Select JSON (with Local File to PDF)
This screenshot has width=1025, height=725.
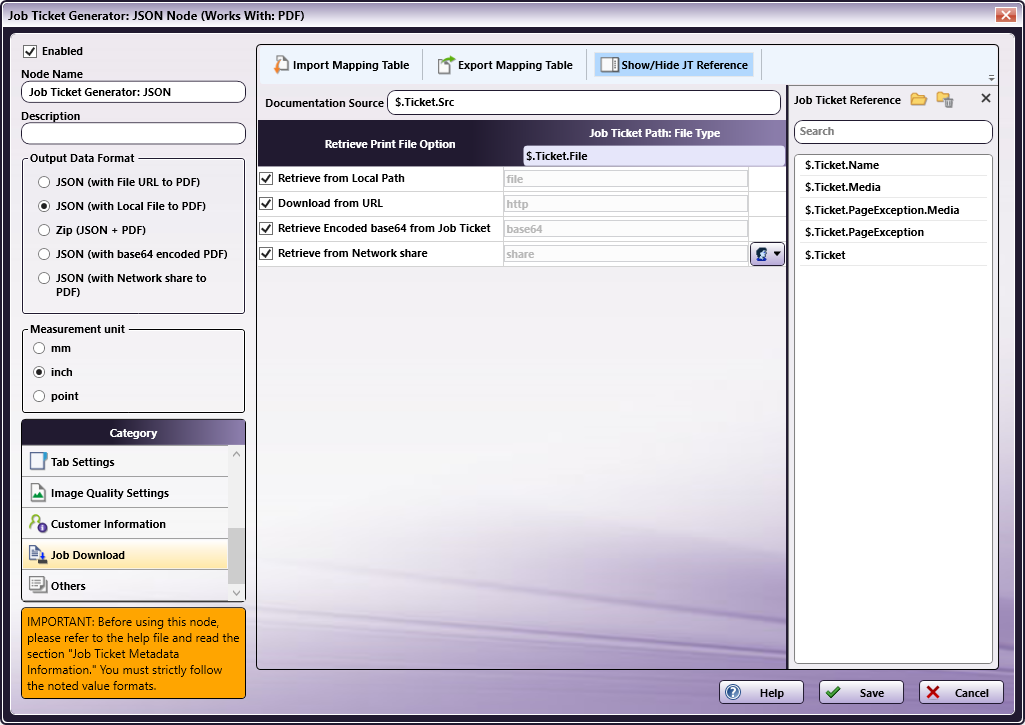point(44,206)
